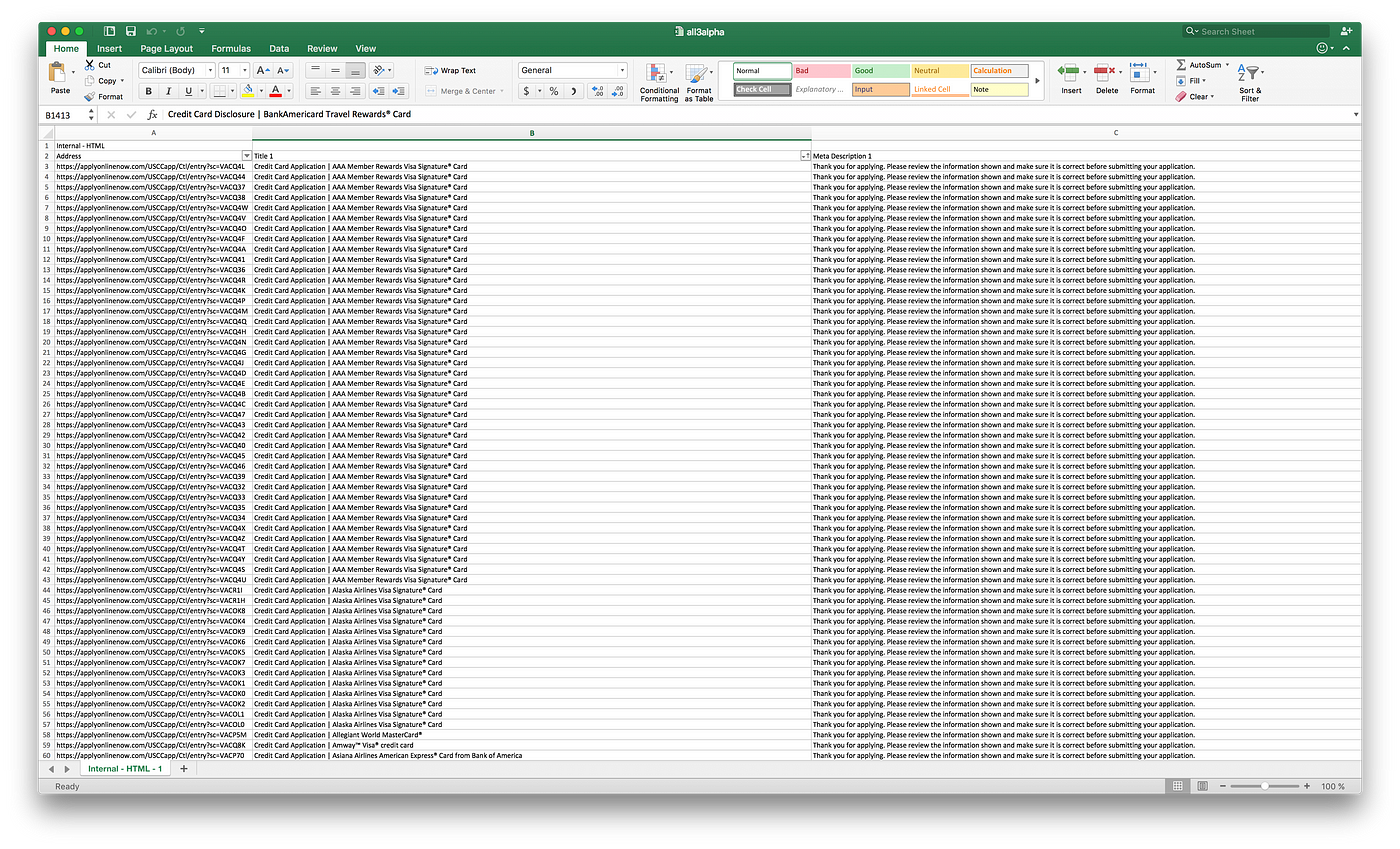The width and height of the screenshot is (1400, 849).
Task: Add a new sheet with plus button
Action: coord(184,769)
